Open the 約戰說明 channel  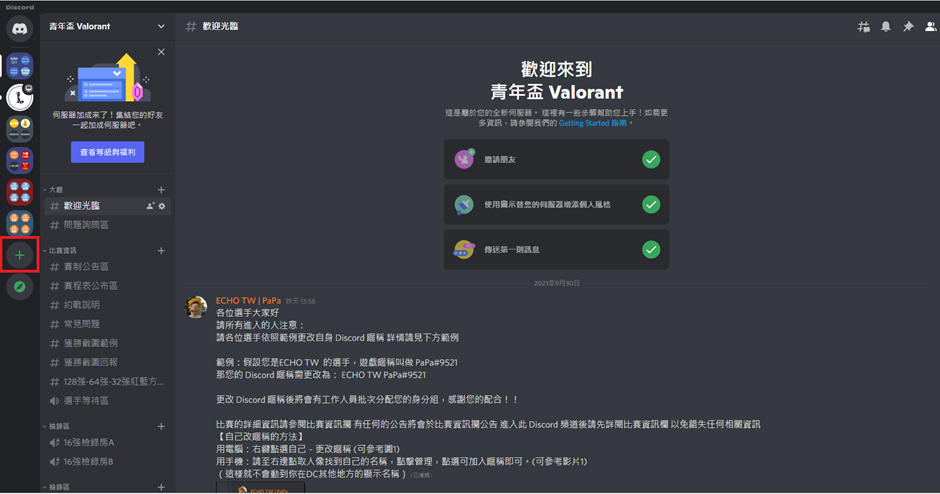pyautogui.click(x=108, y=305)
